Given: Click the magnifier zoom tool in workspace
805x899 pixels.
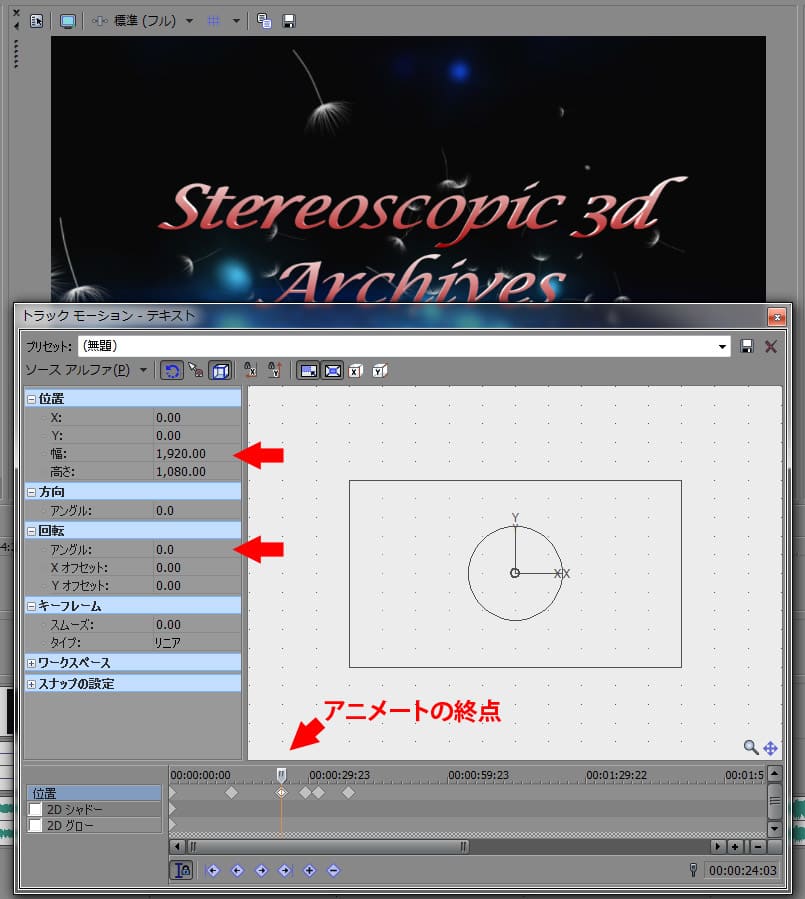Looking at the screenshot, I should (750, 747).
